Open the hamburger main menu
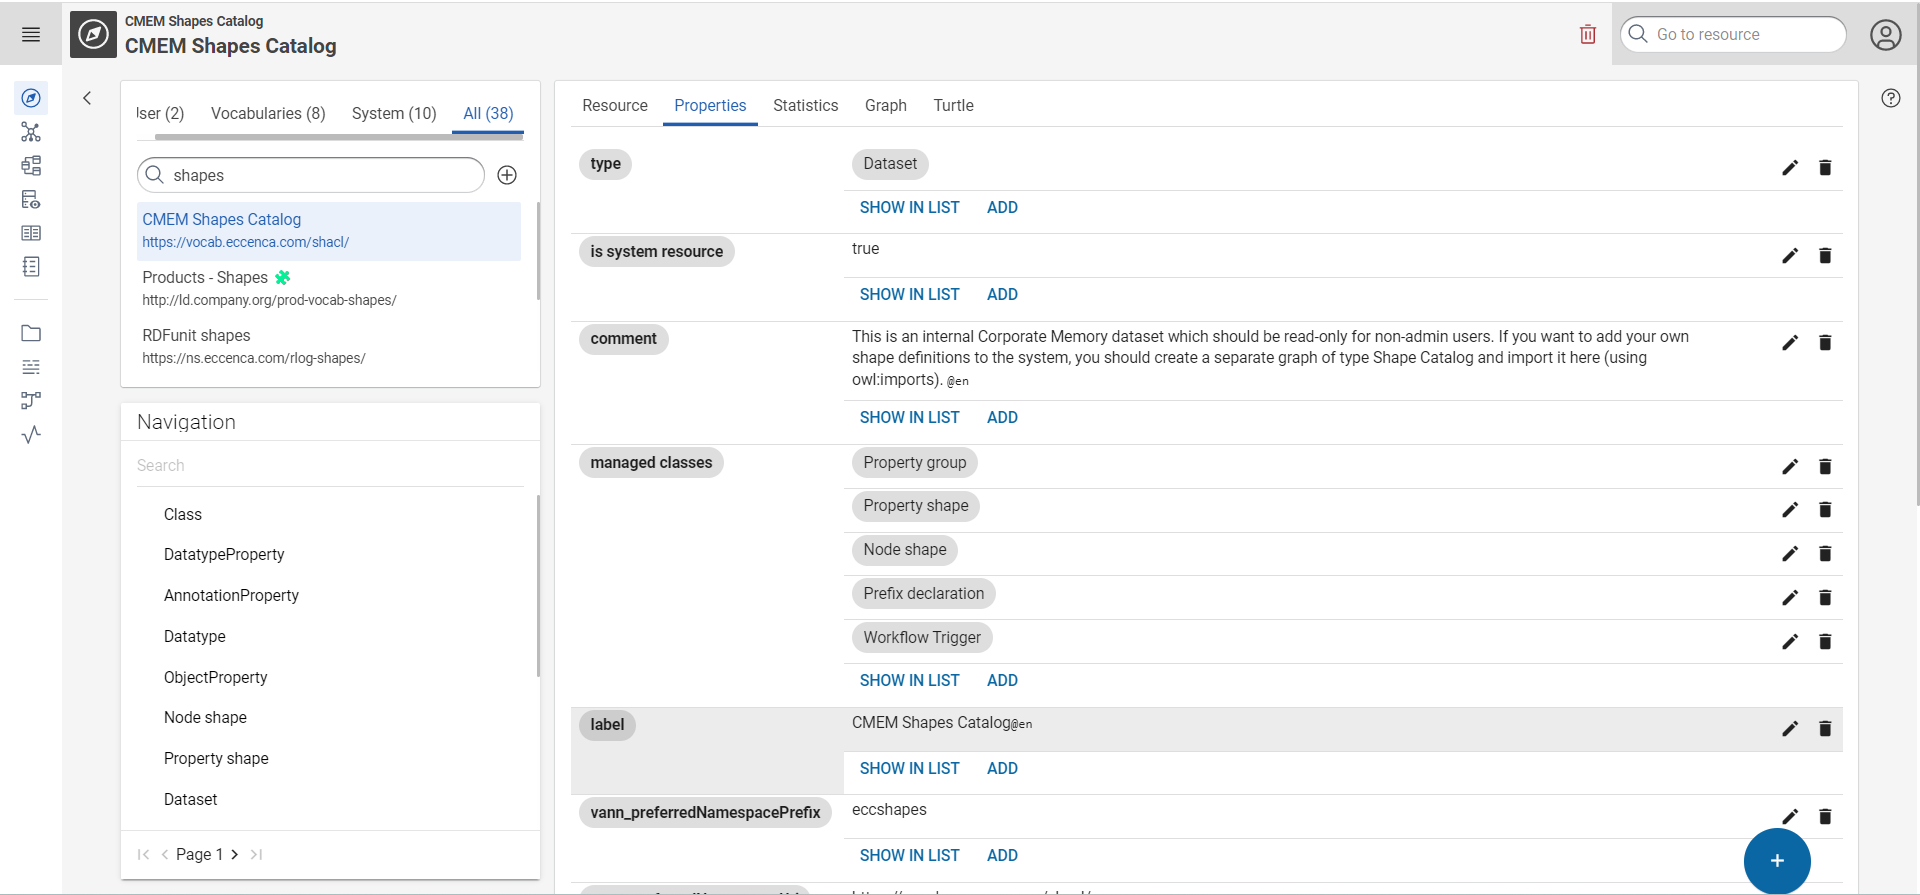1920x895 pixels. (31, 35)
